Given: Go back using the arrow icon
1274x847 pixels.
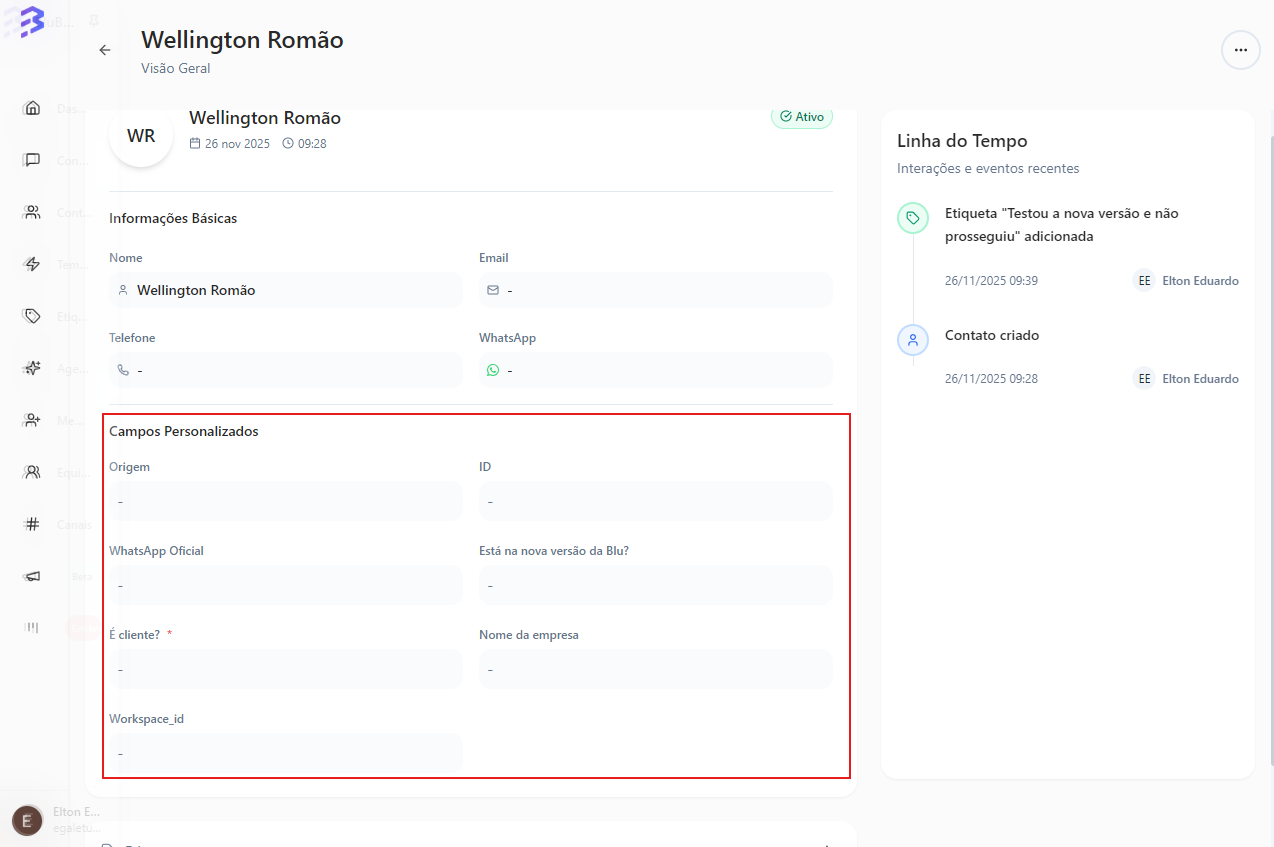Looking at the screenshot, I should click(105, 50).
